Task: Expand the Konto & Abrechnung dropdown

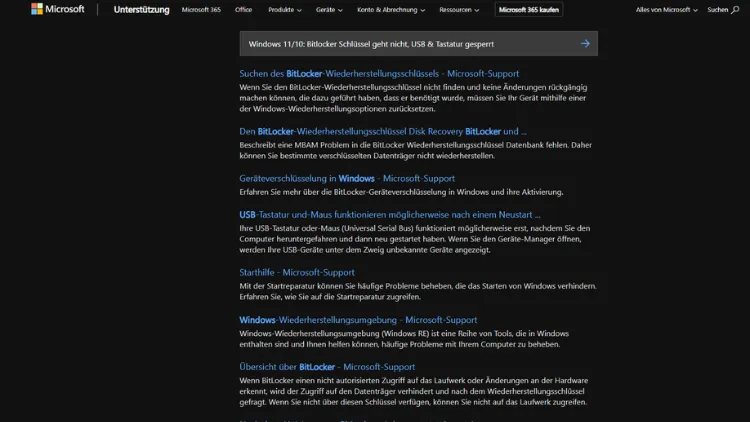Action: coord(391,10)
